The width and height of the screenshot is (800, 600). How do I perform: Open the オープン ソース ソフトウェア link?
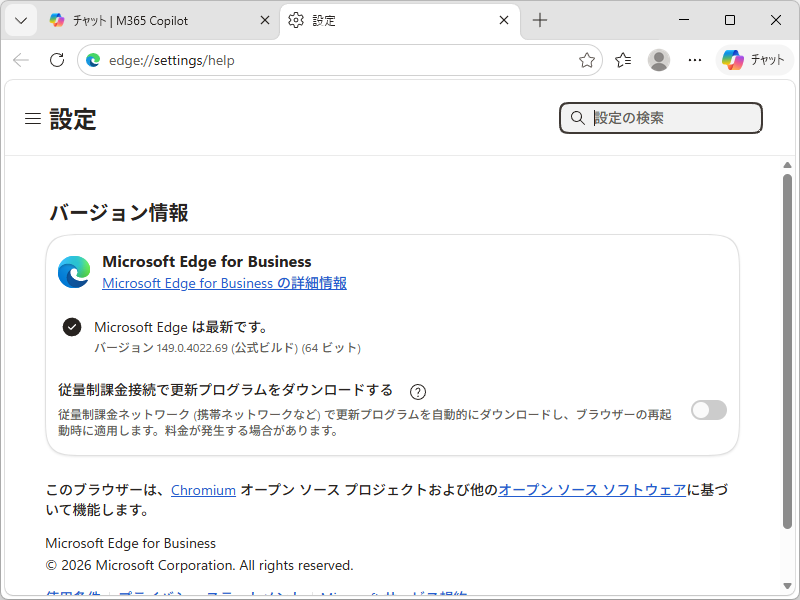tap(592, 490)
